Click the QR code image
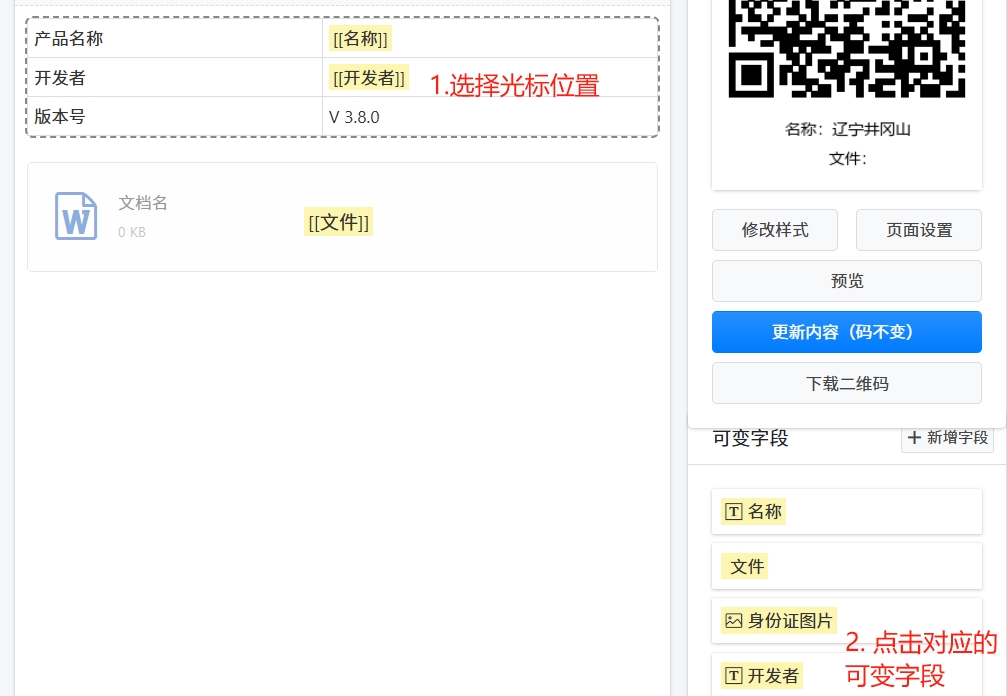 [x=847, y=48]
